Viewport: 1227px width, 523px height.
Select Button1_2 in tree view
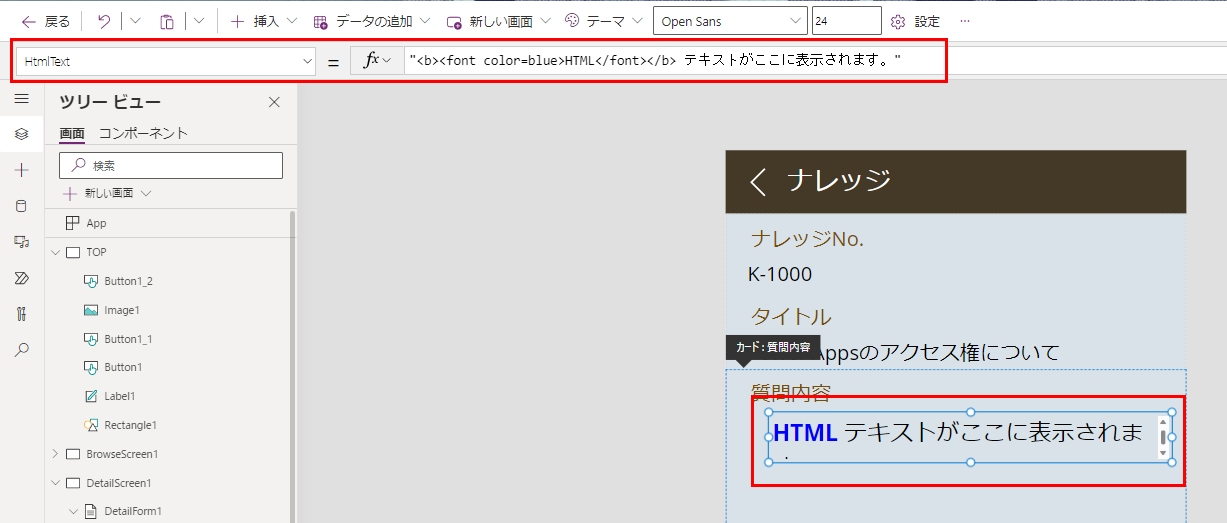click(x=128, y=281)
